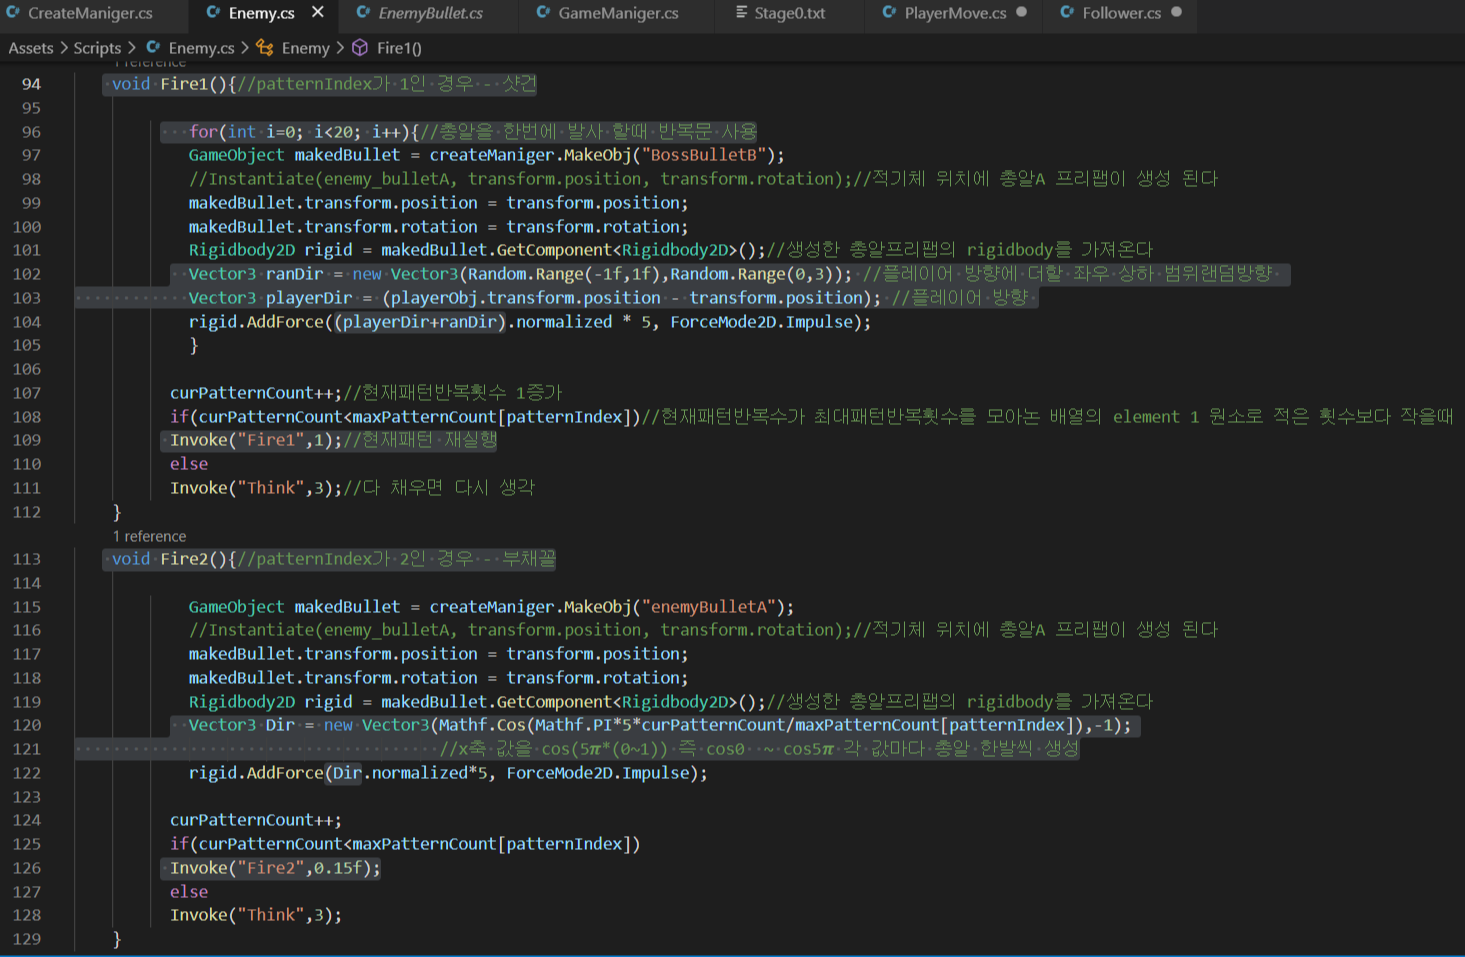Open the GameManiger.cs tab
This screenshot has width=1465, height=957.
pos(618,13)
